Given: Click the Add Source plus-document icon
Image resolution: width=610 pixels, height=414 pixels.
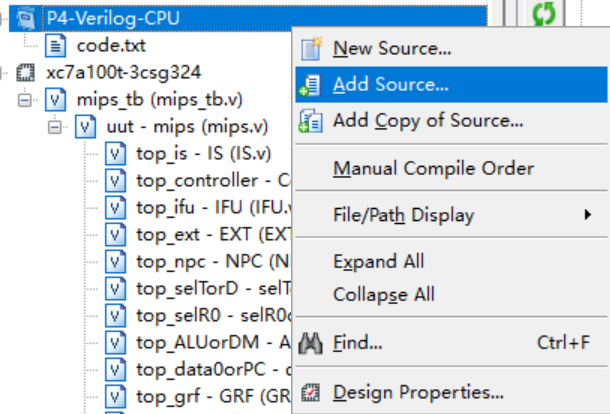Looking at the screenshot, I should pos(312,84).
